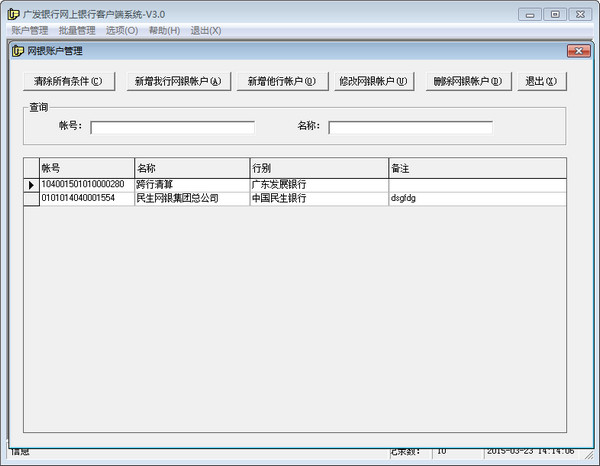This screenshot has width=600, height=466.
Task: Sort by the 帐号 column header
Action: pyautogui.click(x=87, y=168)
